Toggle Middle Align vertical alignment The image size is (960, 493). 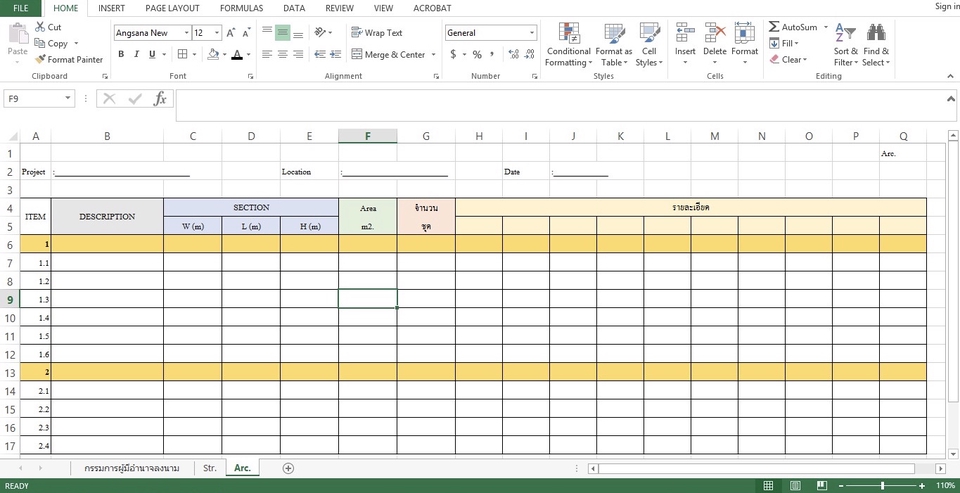click(282, 32)
